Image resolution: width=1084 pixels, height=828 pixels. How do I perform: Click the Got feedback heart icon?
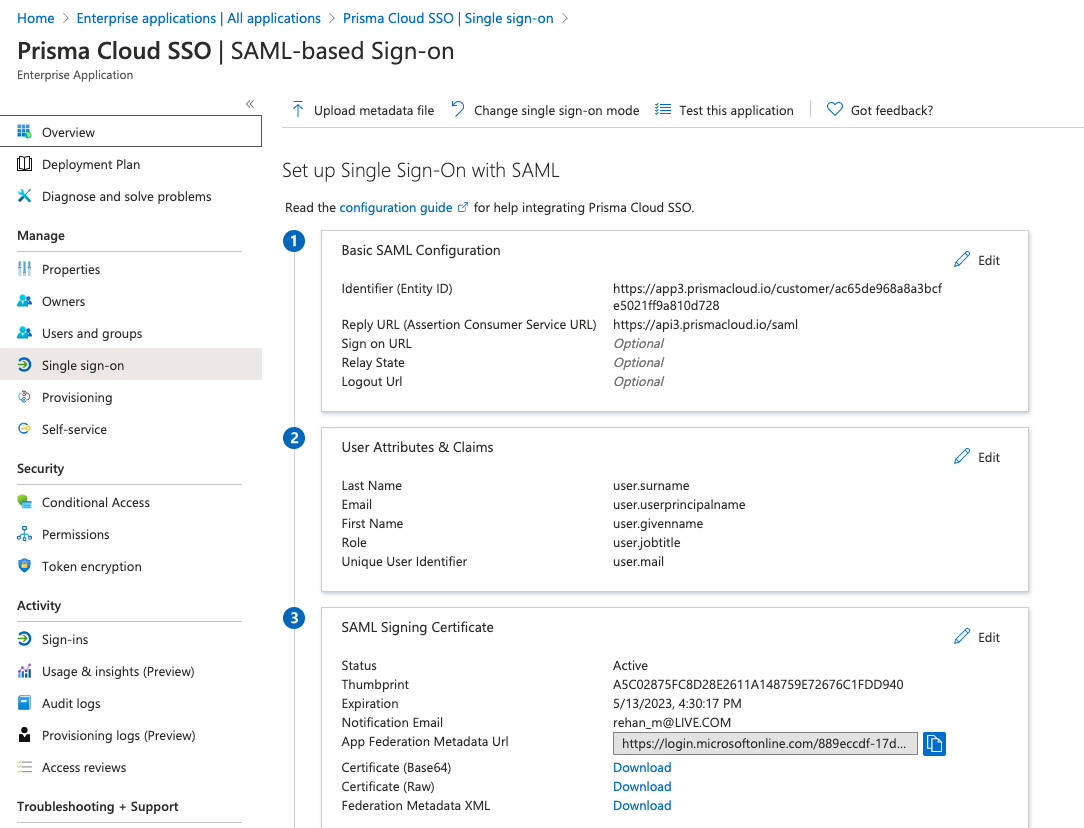pos(835,110)
